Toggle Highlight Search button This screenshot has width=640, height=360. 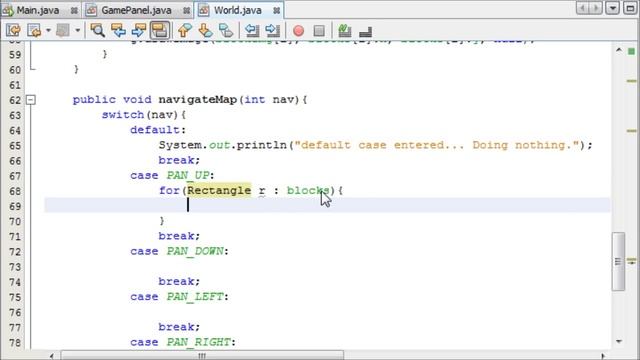point(160,30)
